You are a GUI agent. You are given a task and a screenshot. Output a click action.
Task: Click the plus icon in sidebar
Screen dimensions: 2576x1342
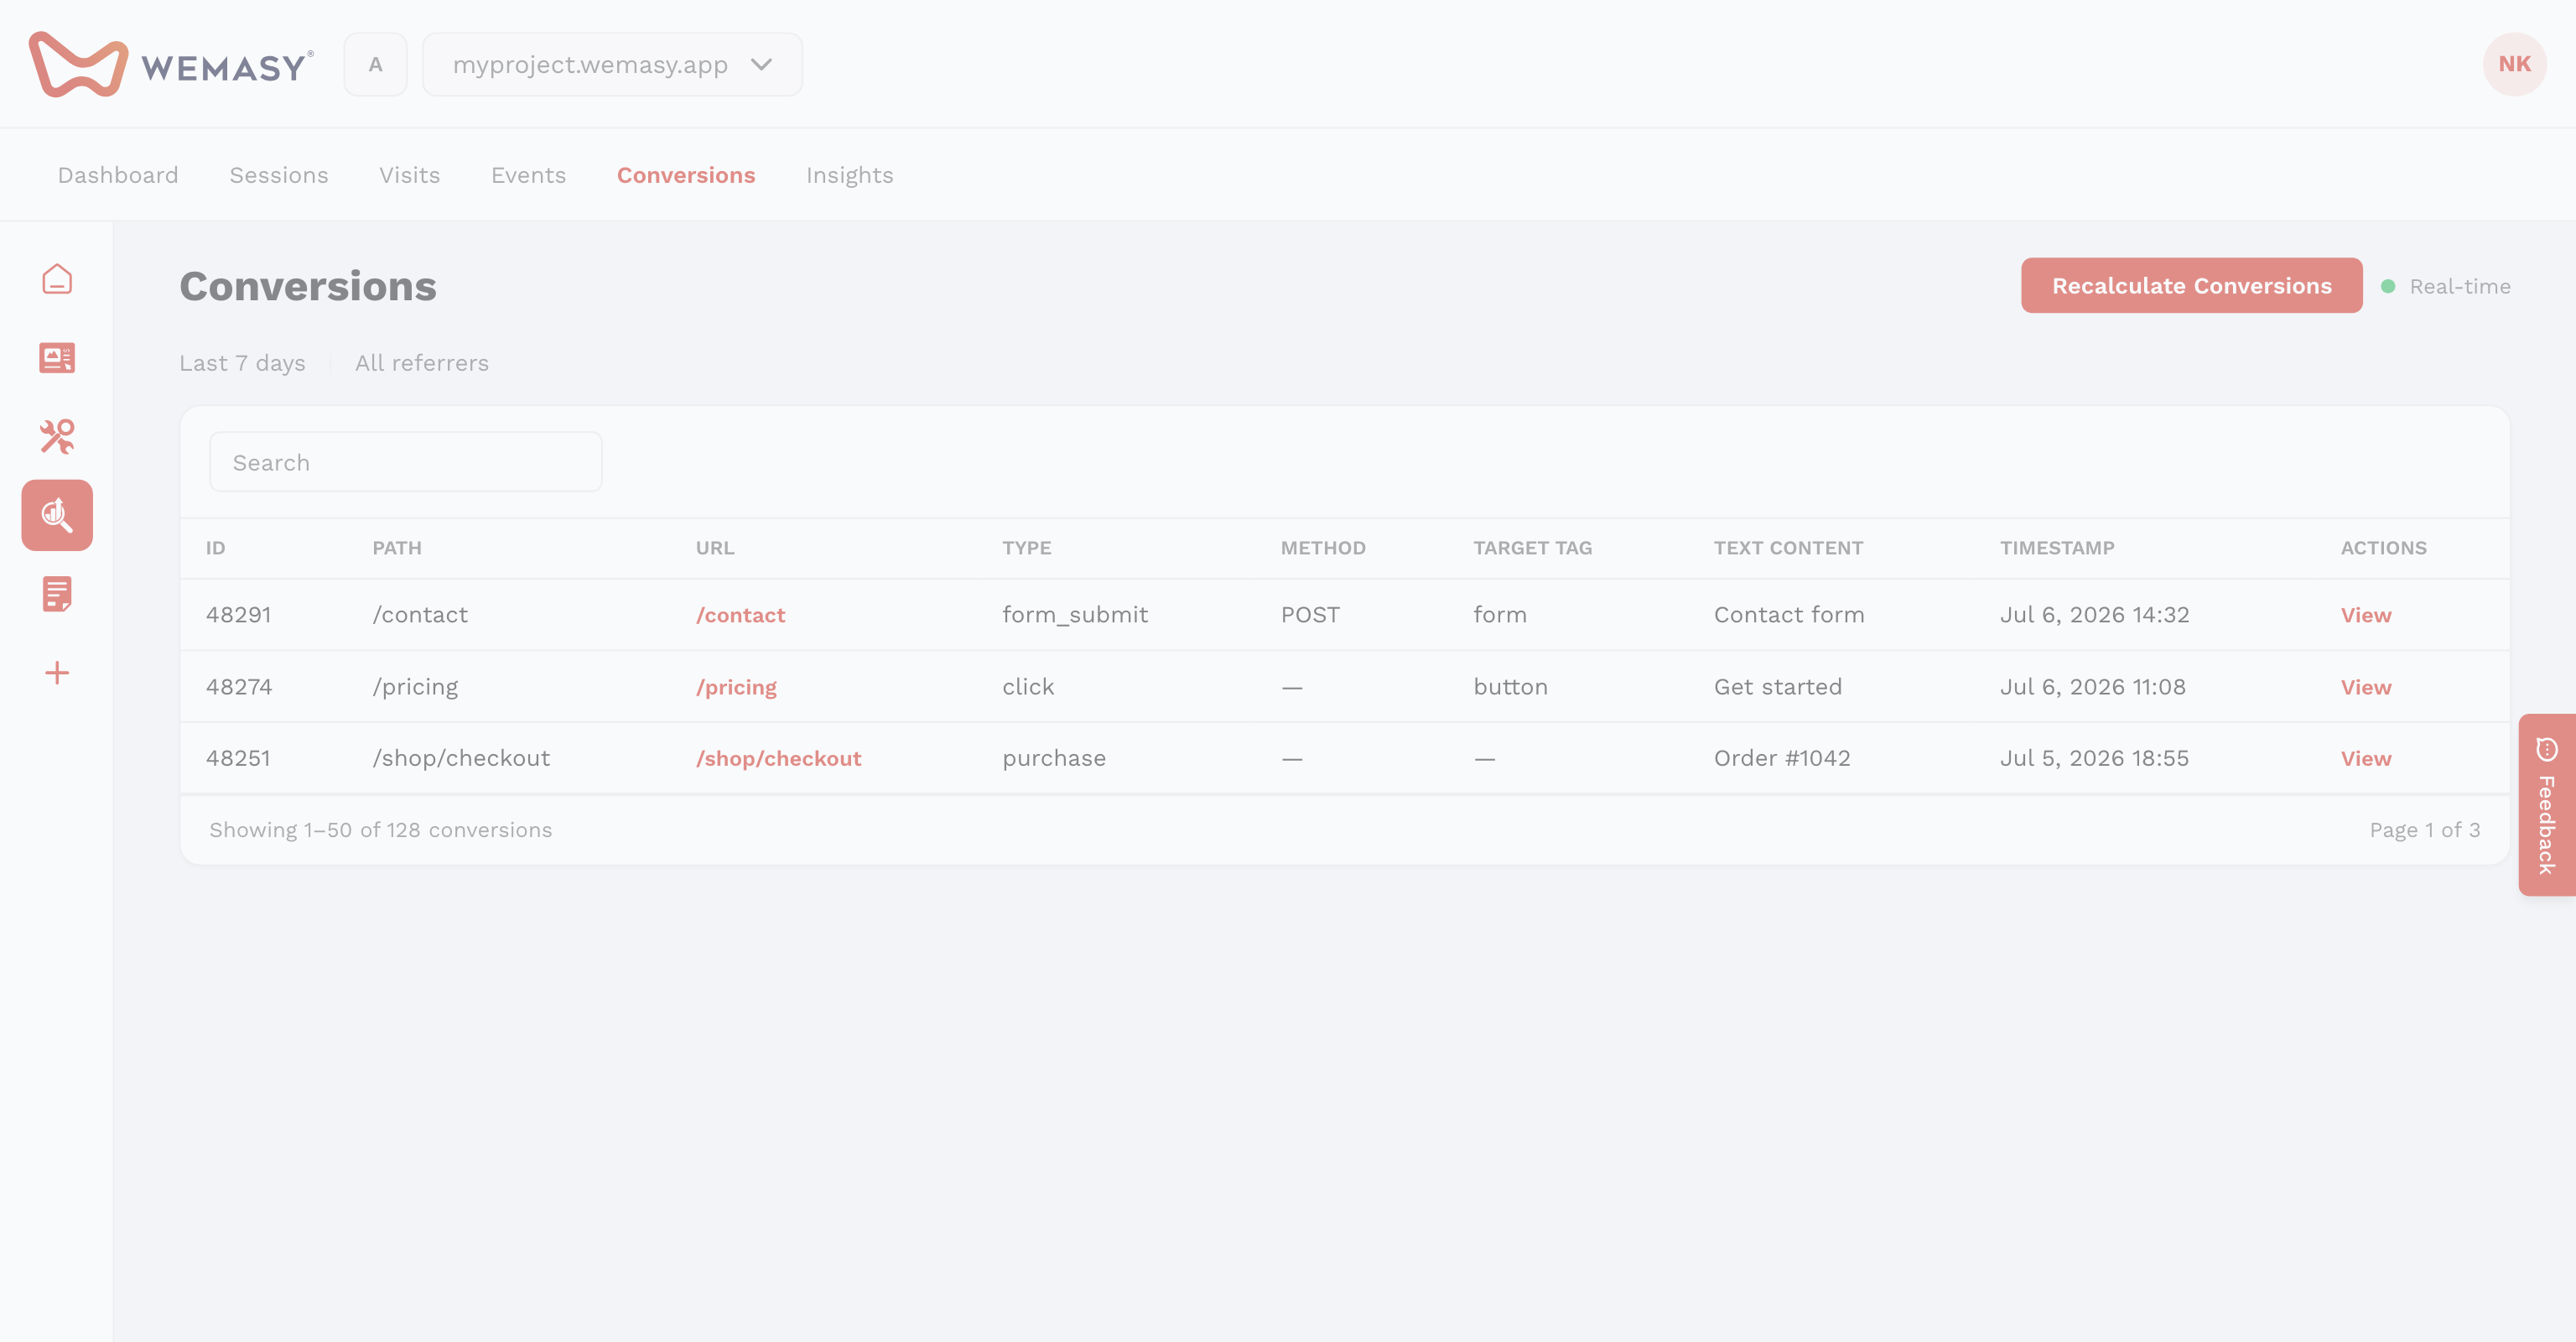point(57,673)
